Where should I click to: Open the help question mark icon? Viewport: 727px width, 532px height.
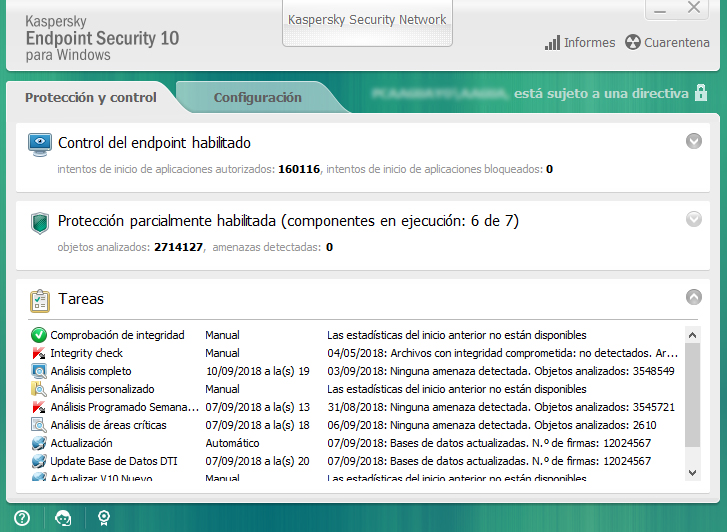point(22,518)
